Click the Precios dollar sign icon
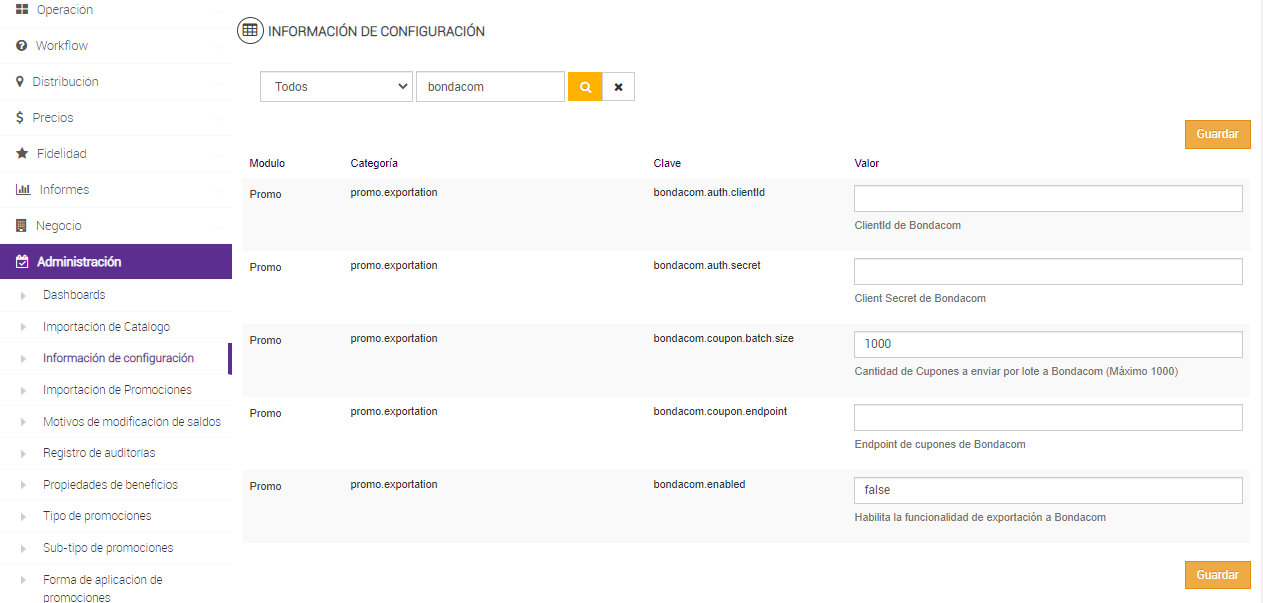Screen dimensions: 1263x603 coord(20,118)
